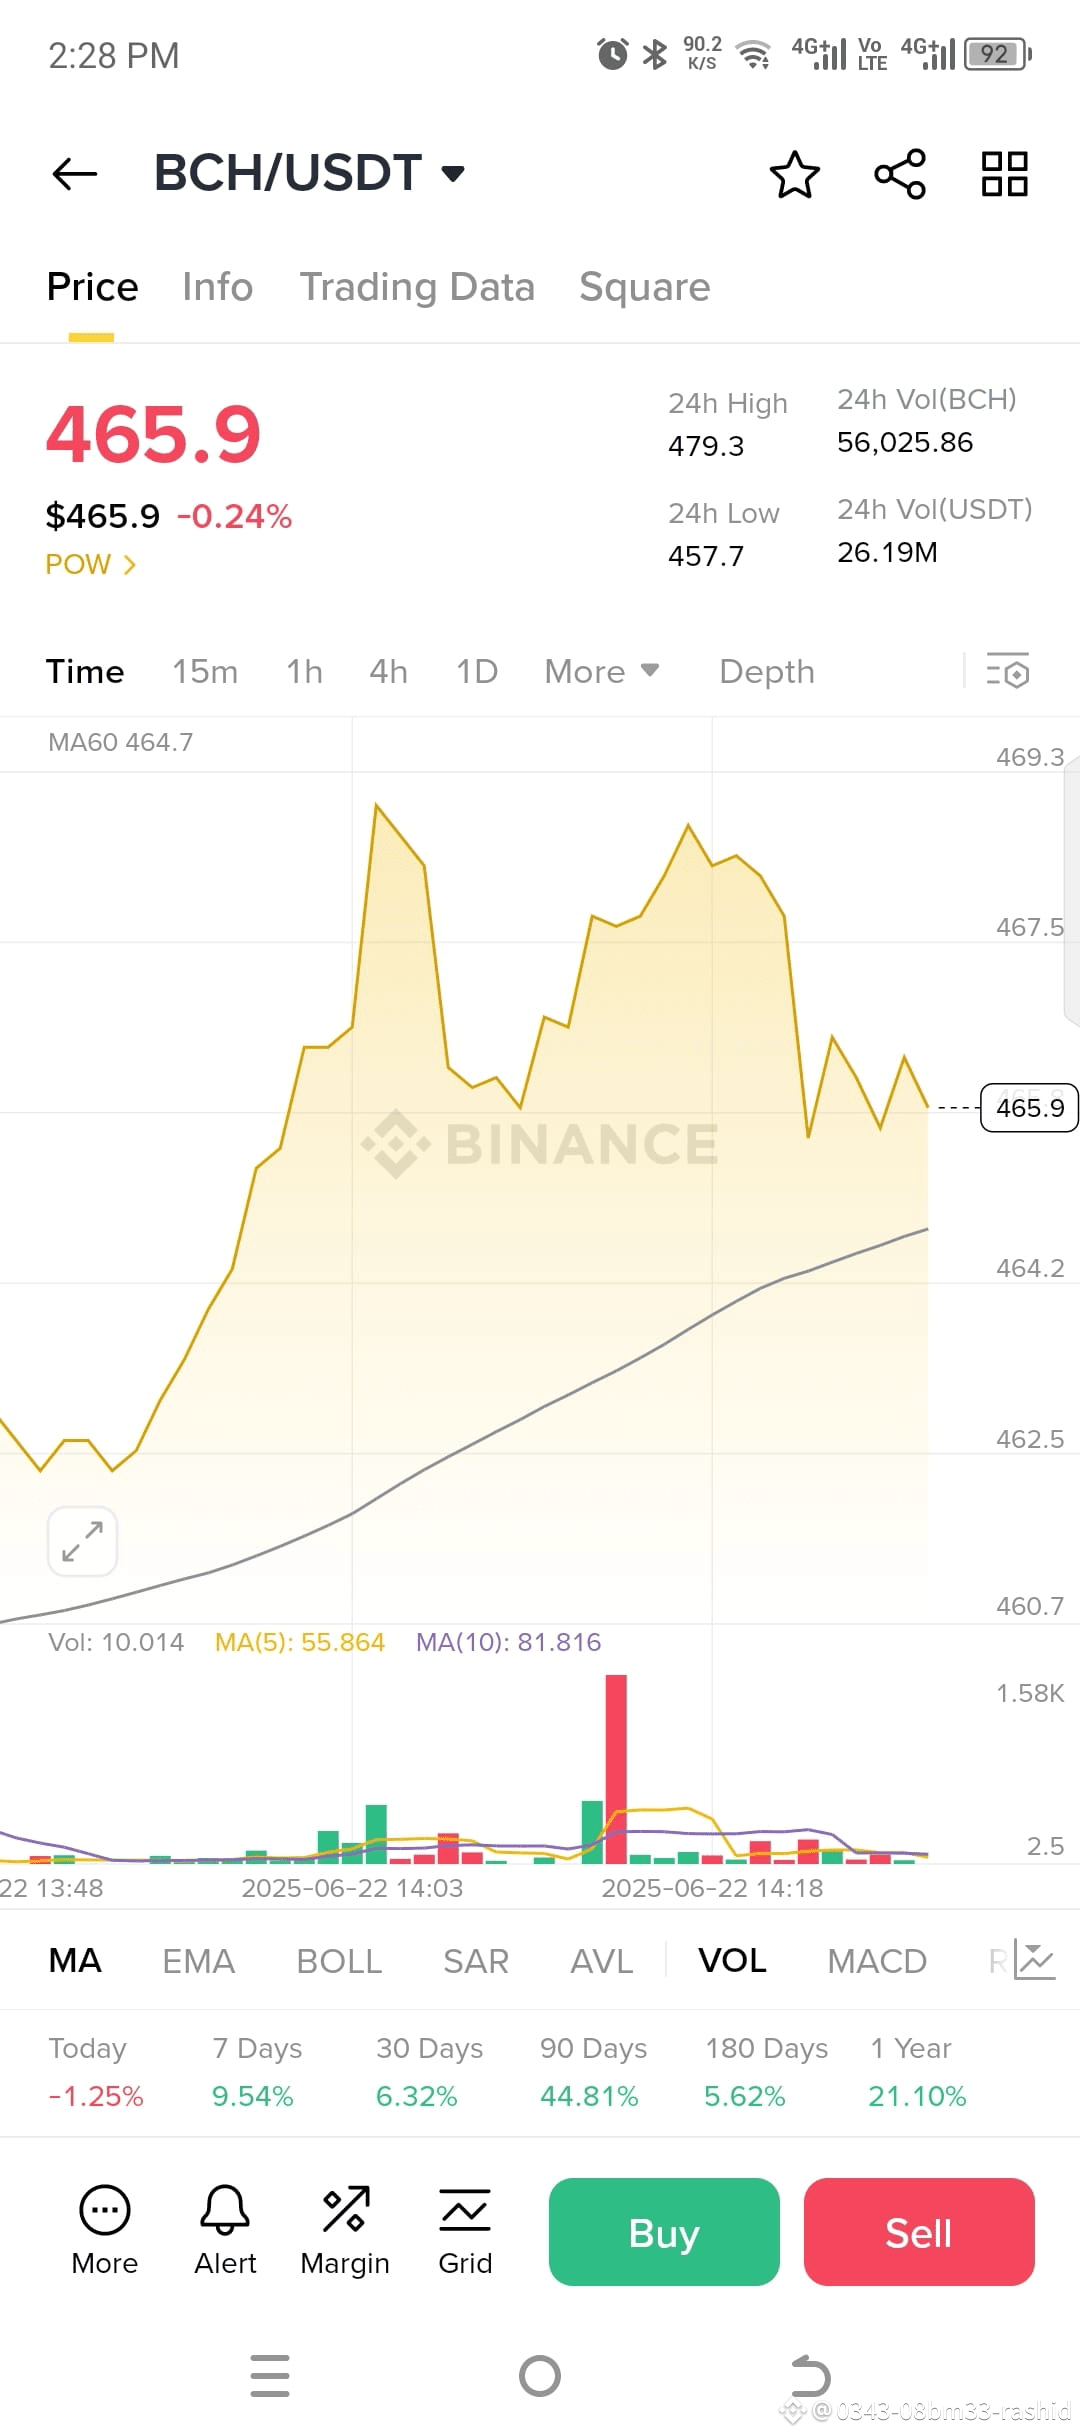
Task: Switch to the Trading Data tab
Action: coord(417,287)
